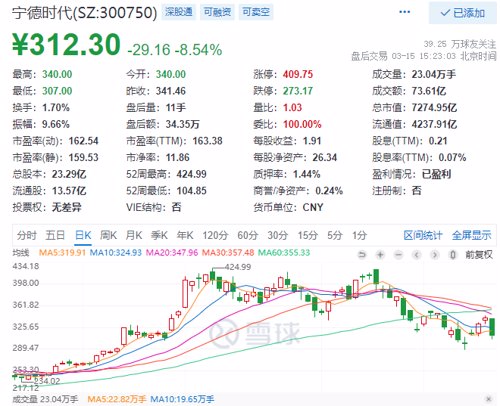
Task: Select the 季K chart tab
Action: (x=159, y=235)
